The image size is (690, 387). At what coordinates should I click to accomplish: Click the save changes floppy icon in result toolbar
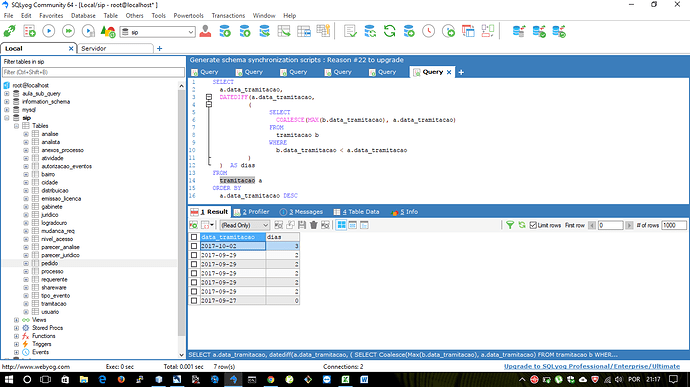click(x=302, y=225)
